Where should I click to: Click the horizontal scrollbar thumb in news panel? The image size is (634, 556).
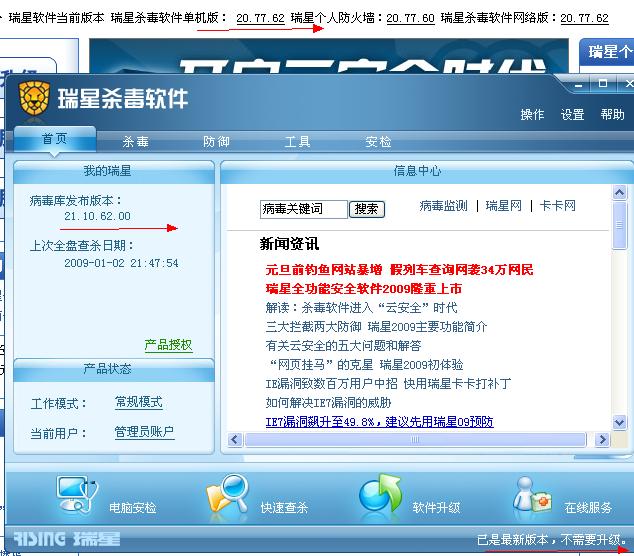(415, 440)
